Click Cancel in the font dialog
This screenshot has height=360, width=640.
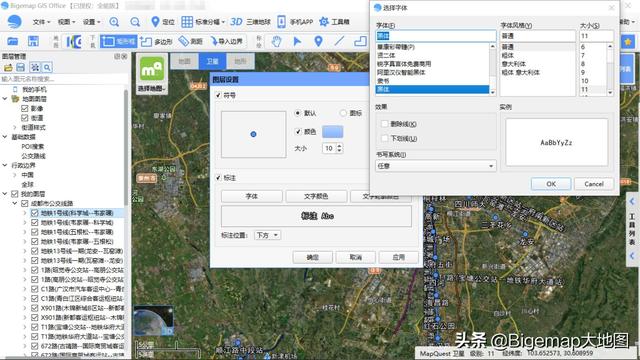[x=594, y=184]
